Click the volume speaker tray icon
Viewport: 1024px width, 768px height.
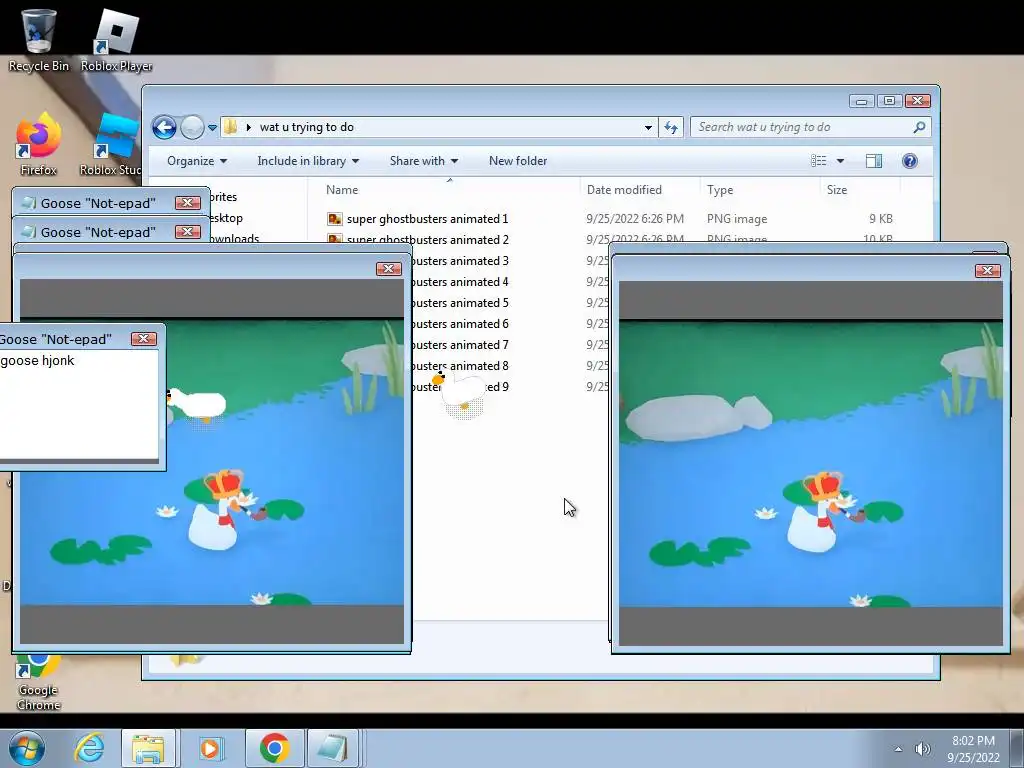coord(922,749)
